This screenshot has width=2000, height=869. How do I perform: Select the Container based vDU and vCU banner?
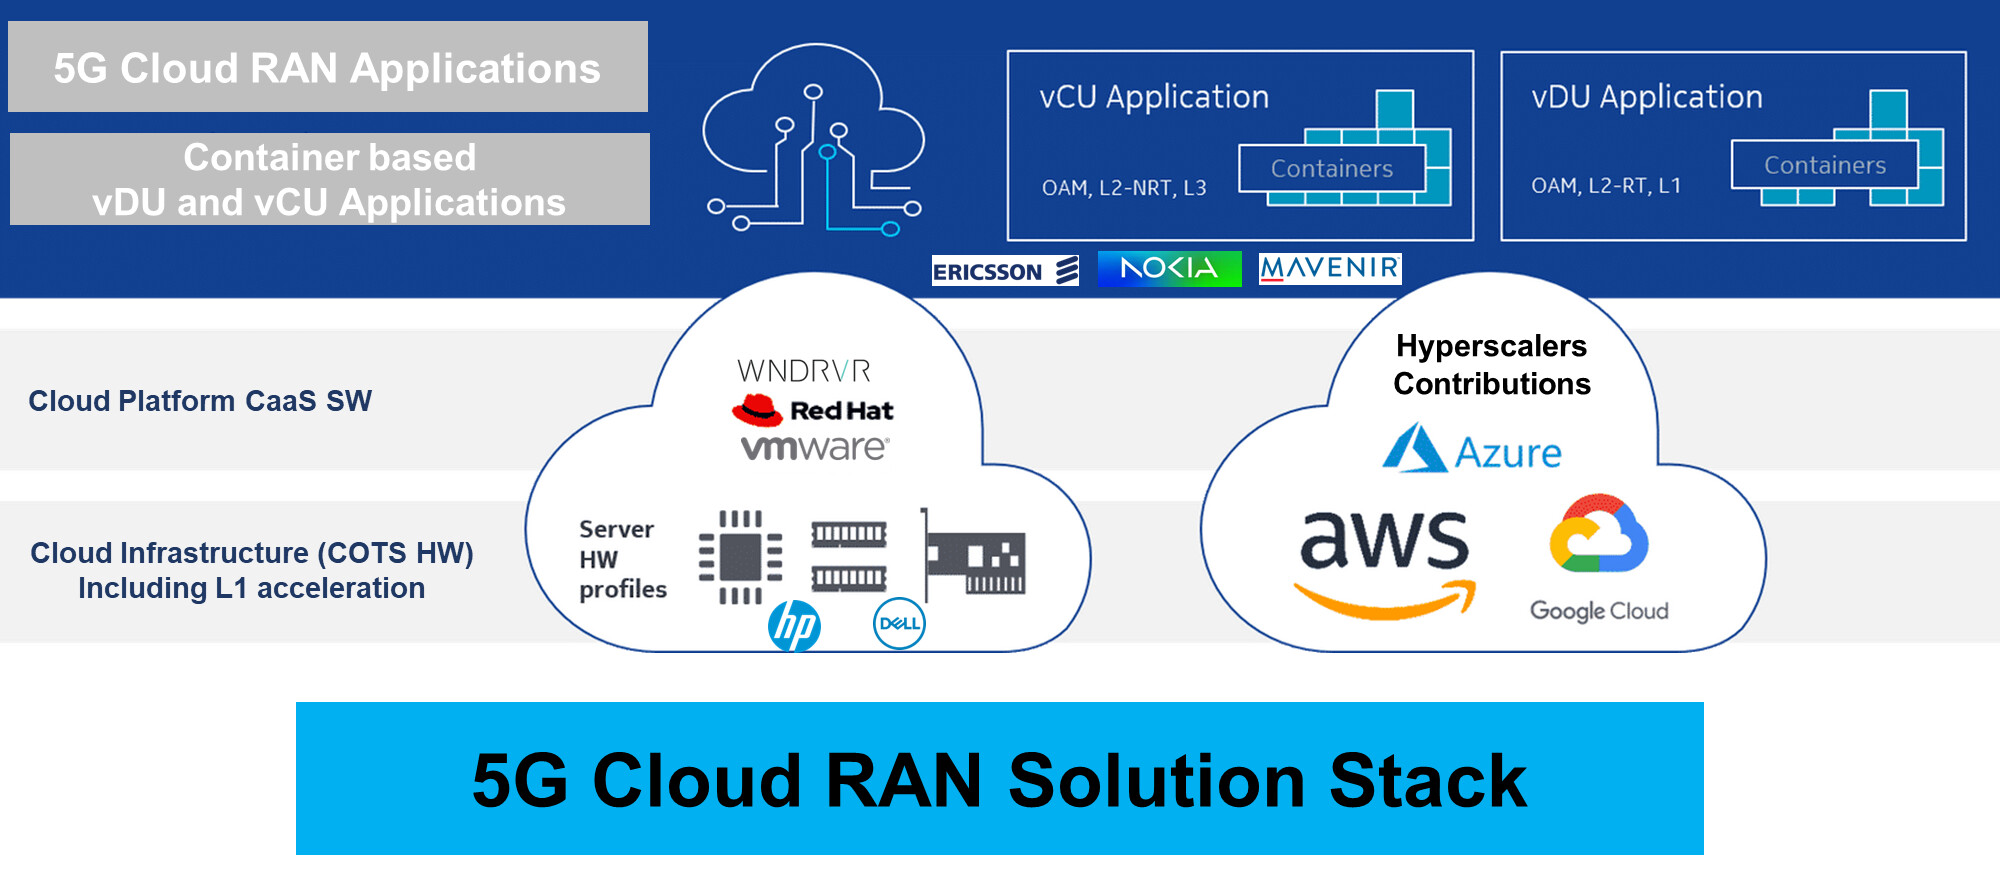(330, 179)
